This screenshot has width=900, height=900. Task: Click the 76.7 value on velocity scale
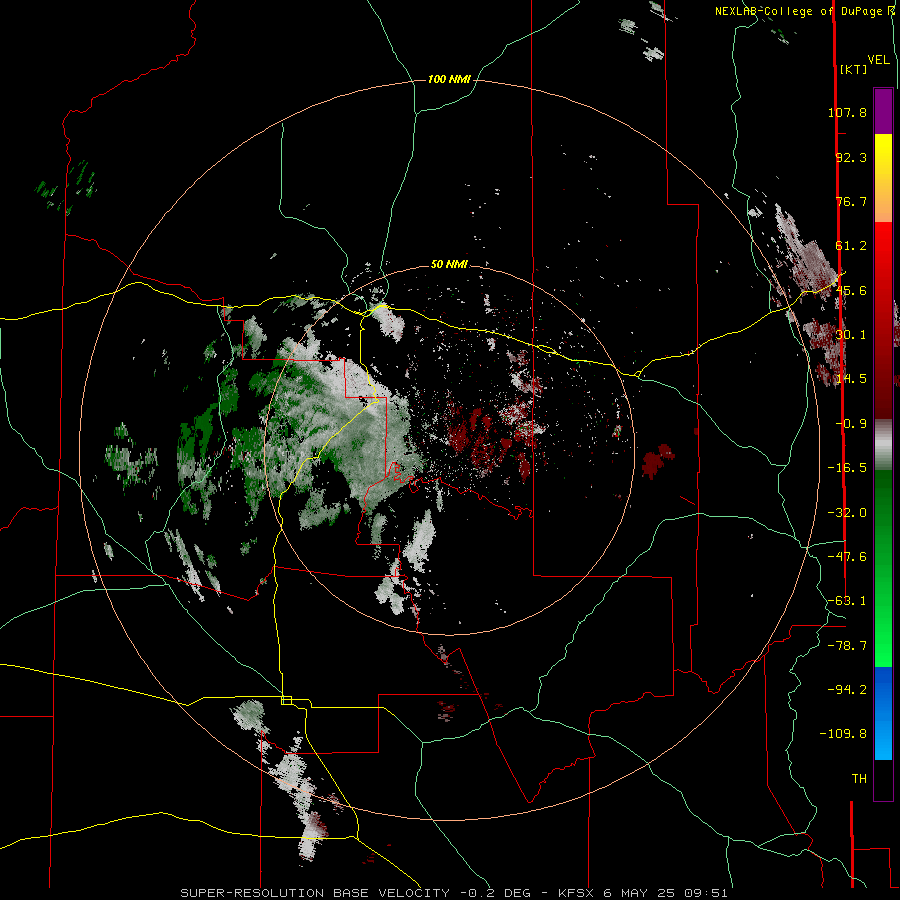851,201
